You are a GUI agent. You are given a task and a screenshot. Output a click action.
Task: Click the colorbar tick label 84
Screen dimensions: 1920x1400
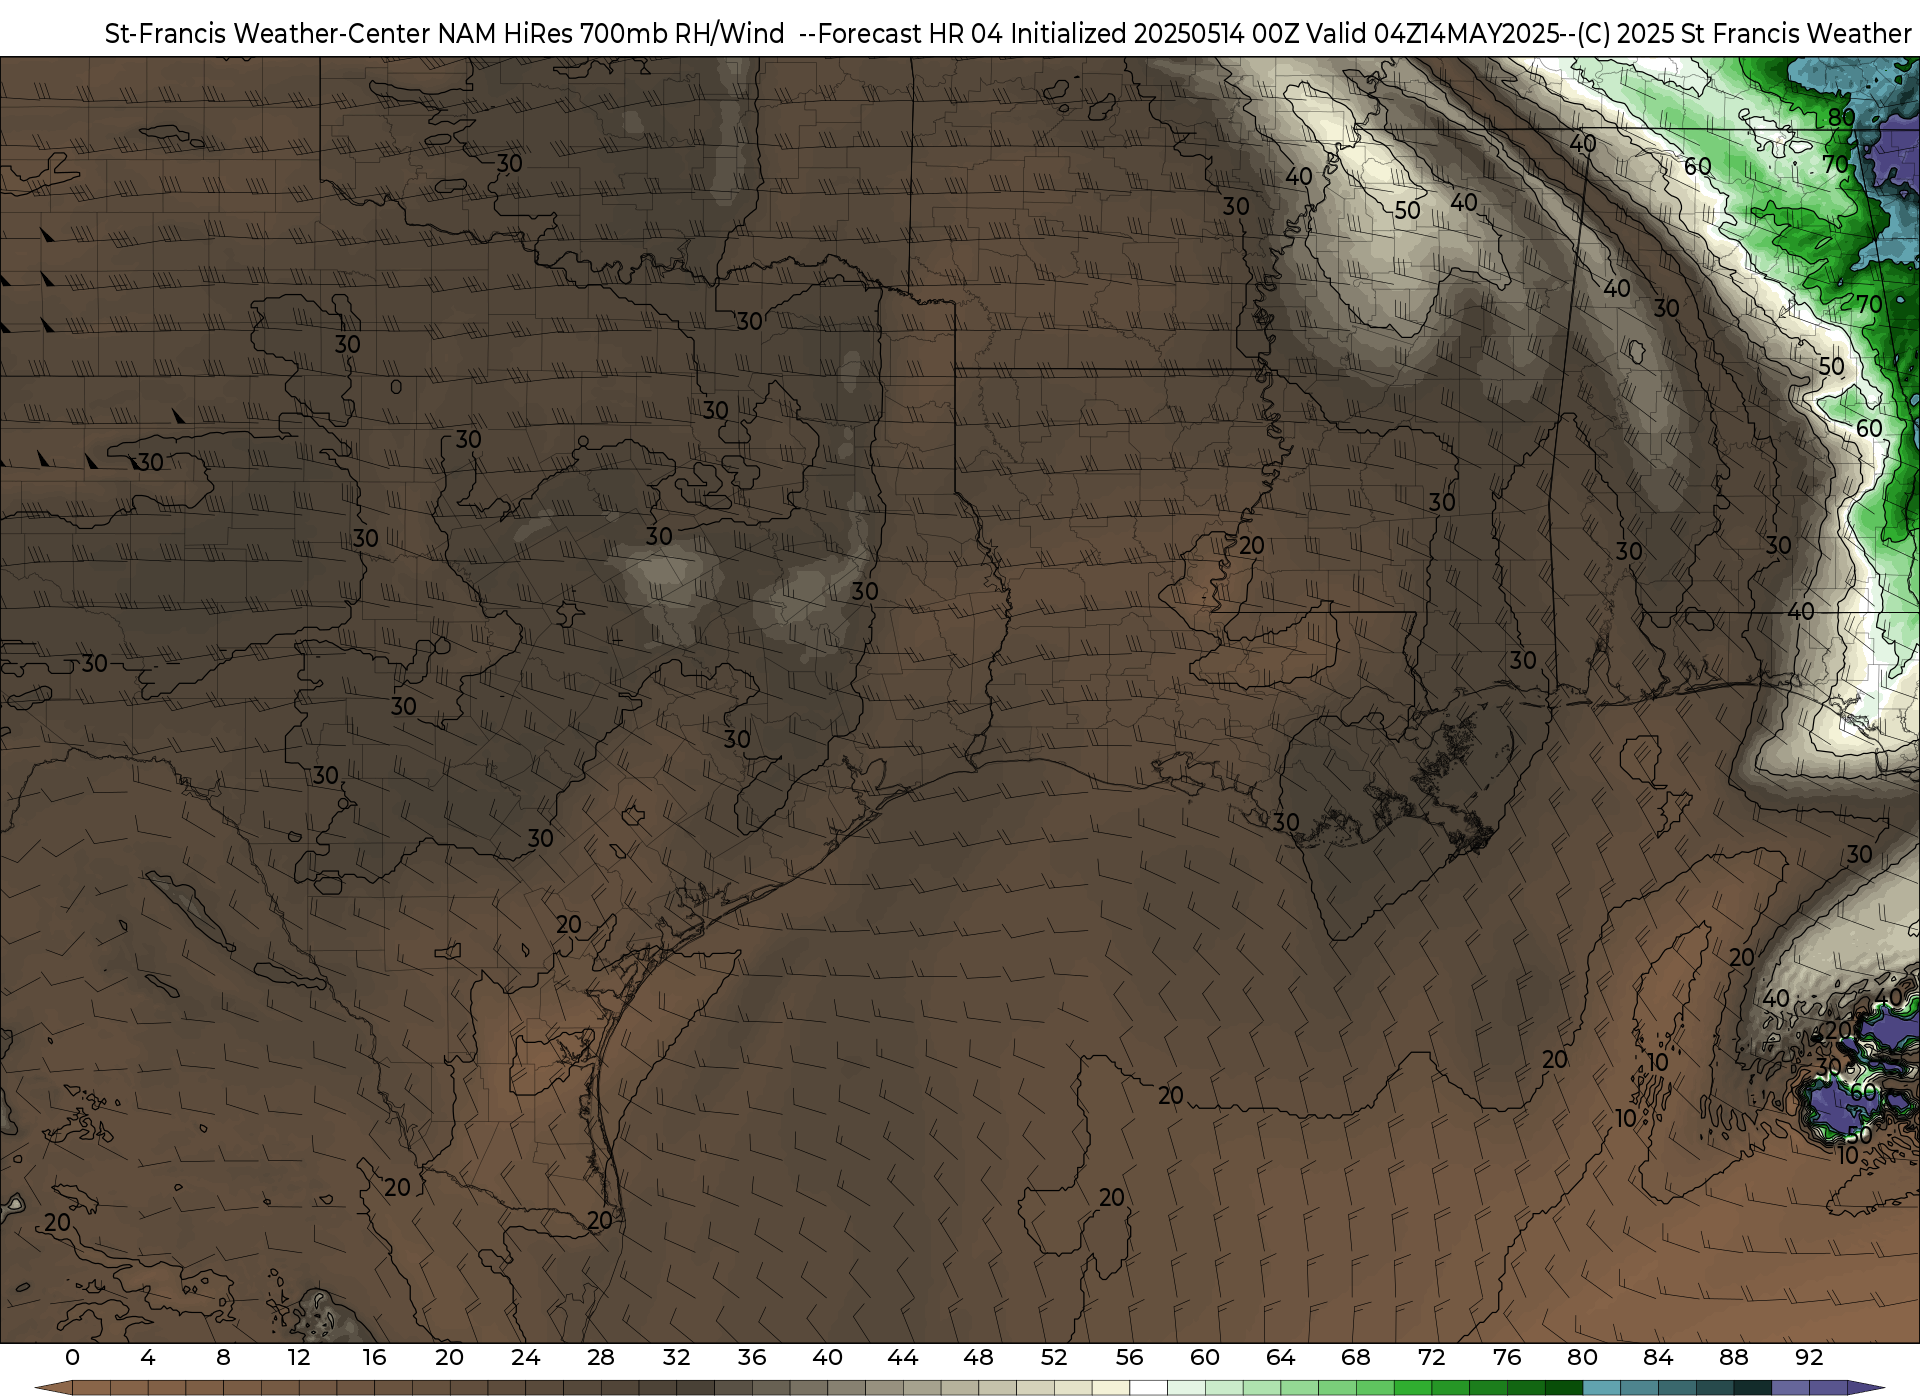[x=1658, y=1357]
